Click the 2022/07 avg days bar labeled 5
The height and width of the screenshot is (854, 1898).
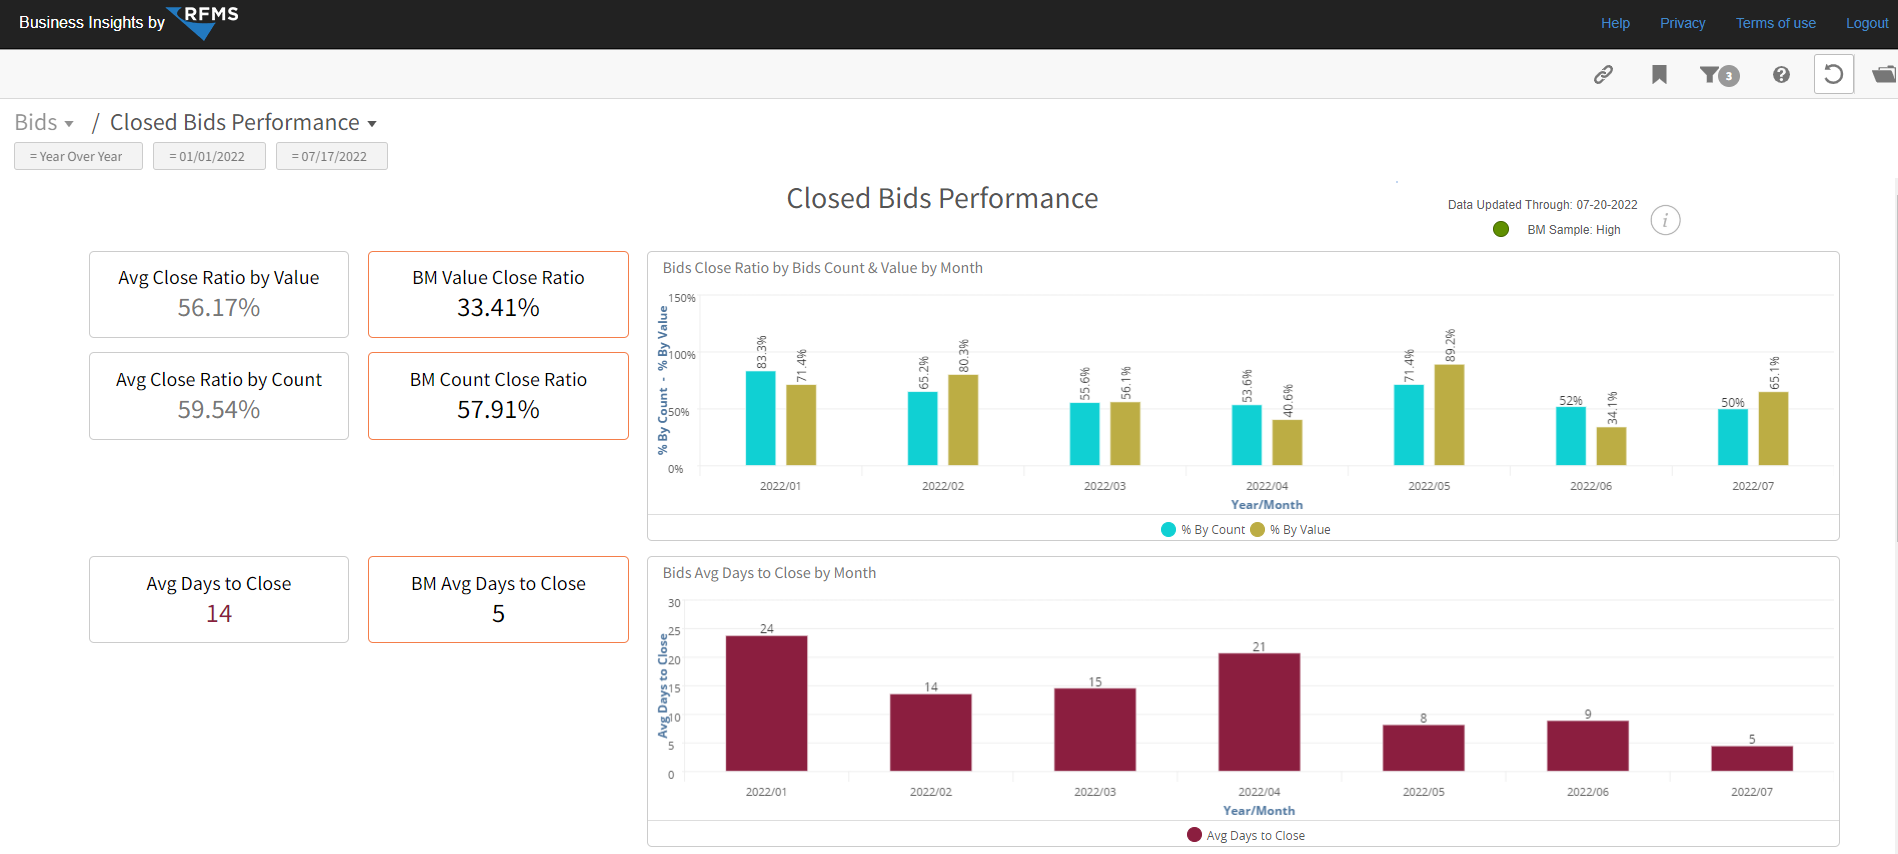[x=1752, y=758]
